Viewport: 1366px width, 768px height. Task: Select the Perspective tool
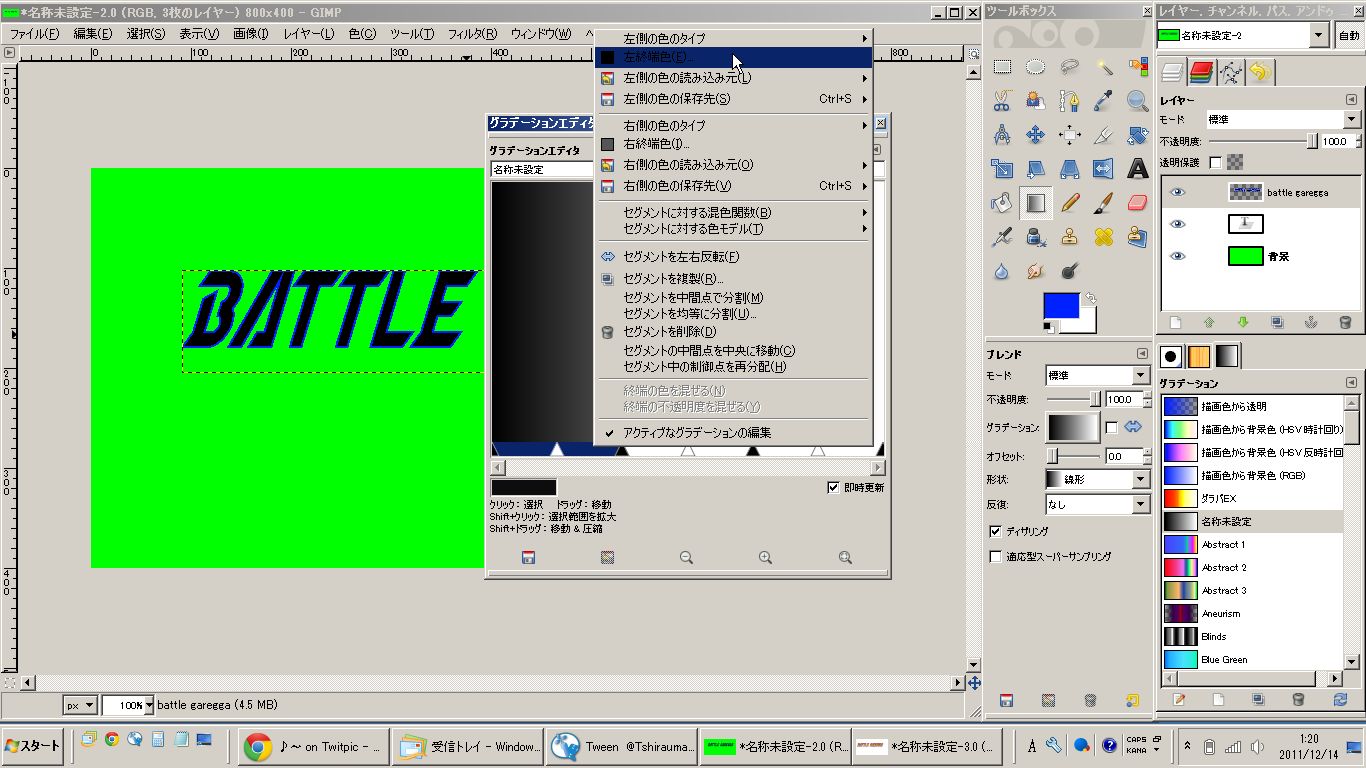(x=1070, y=169)
